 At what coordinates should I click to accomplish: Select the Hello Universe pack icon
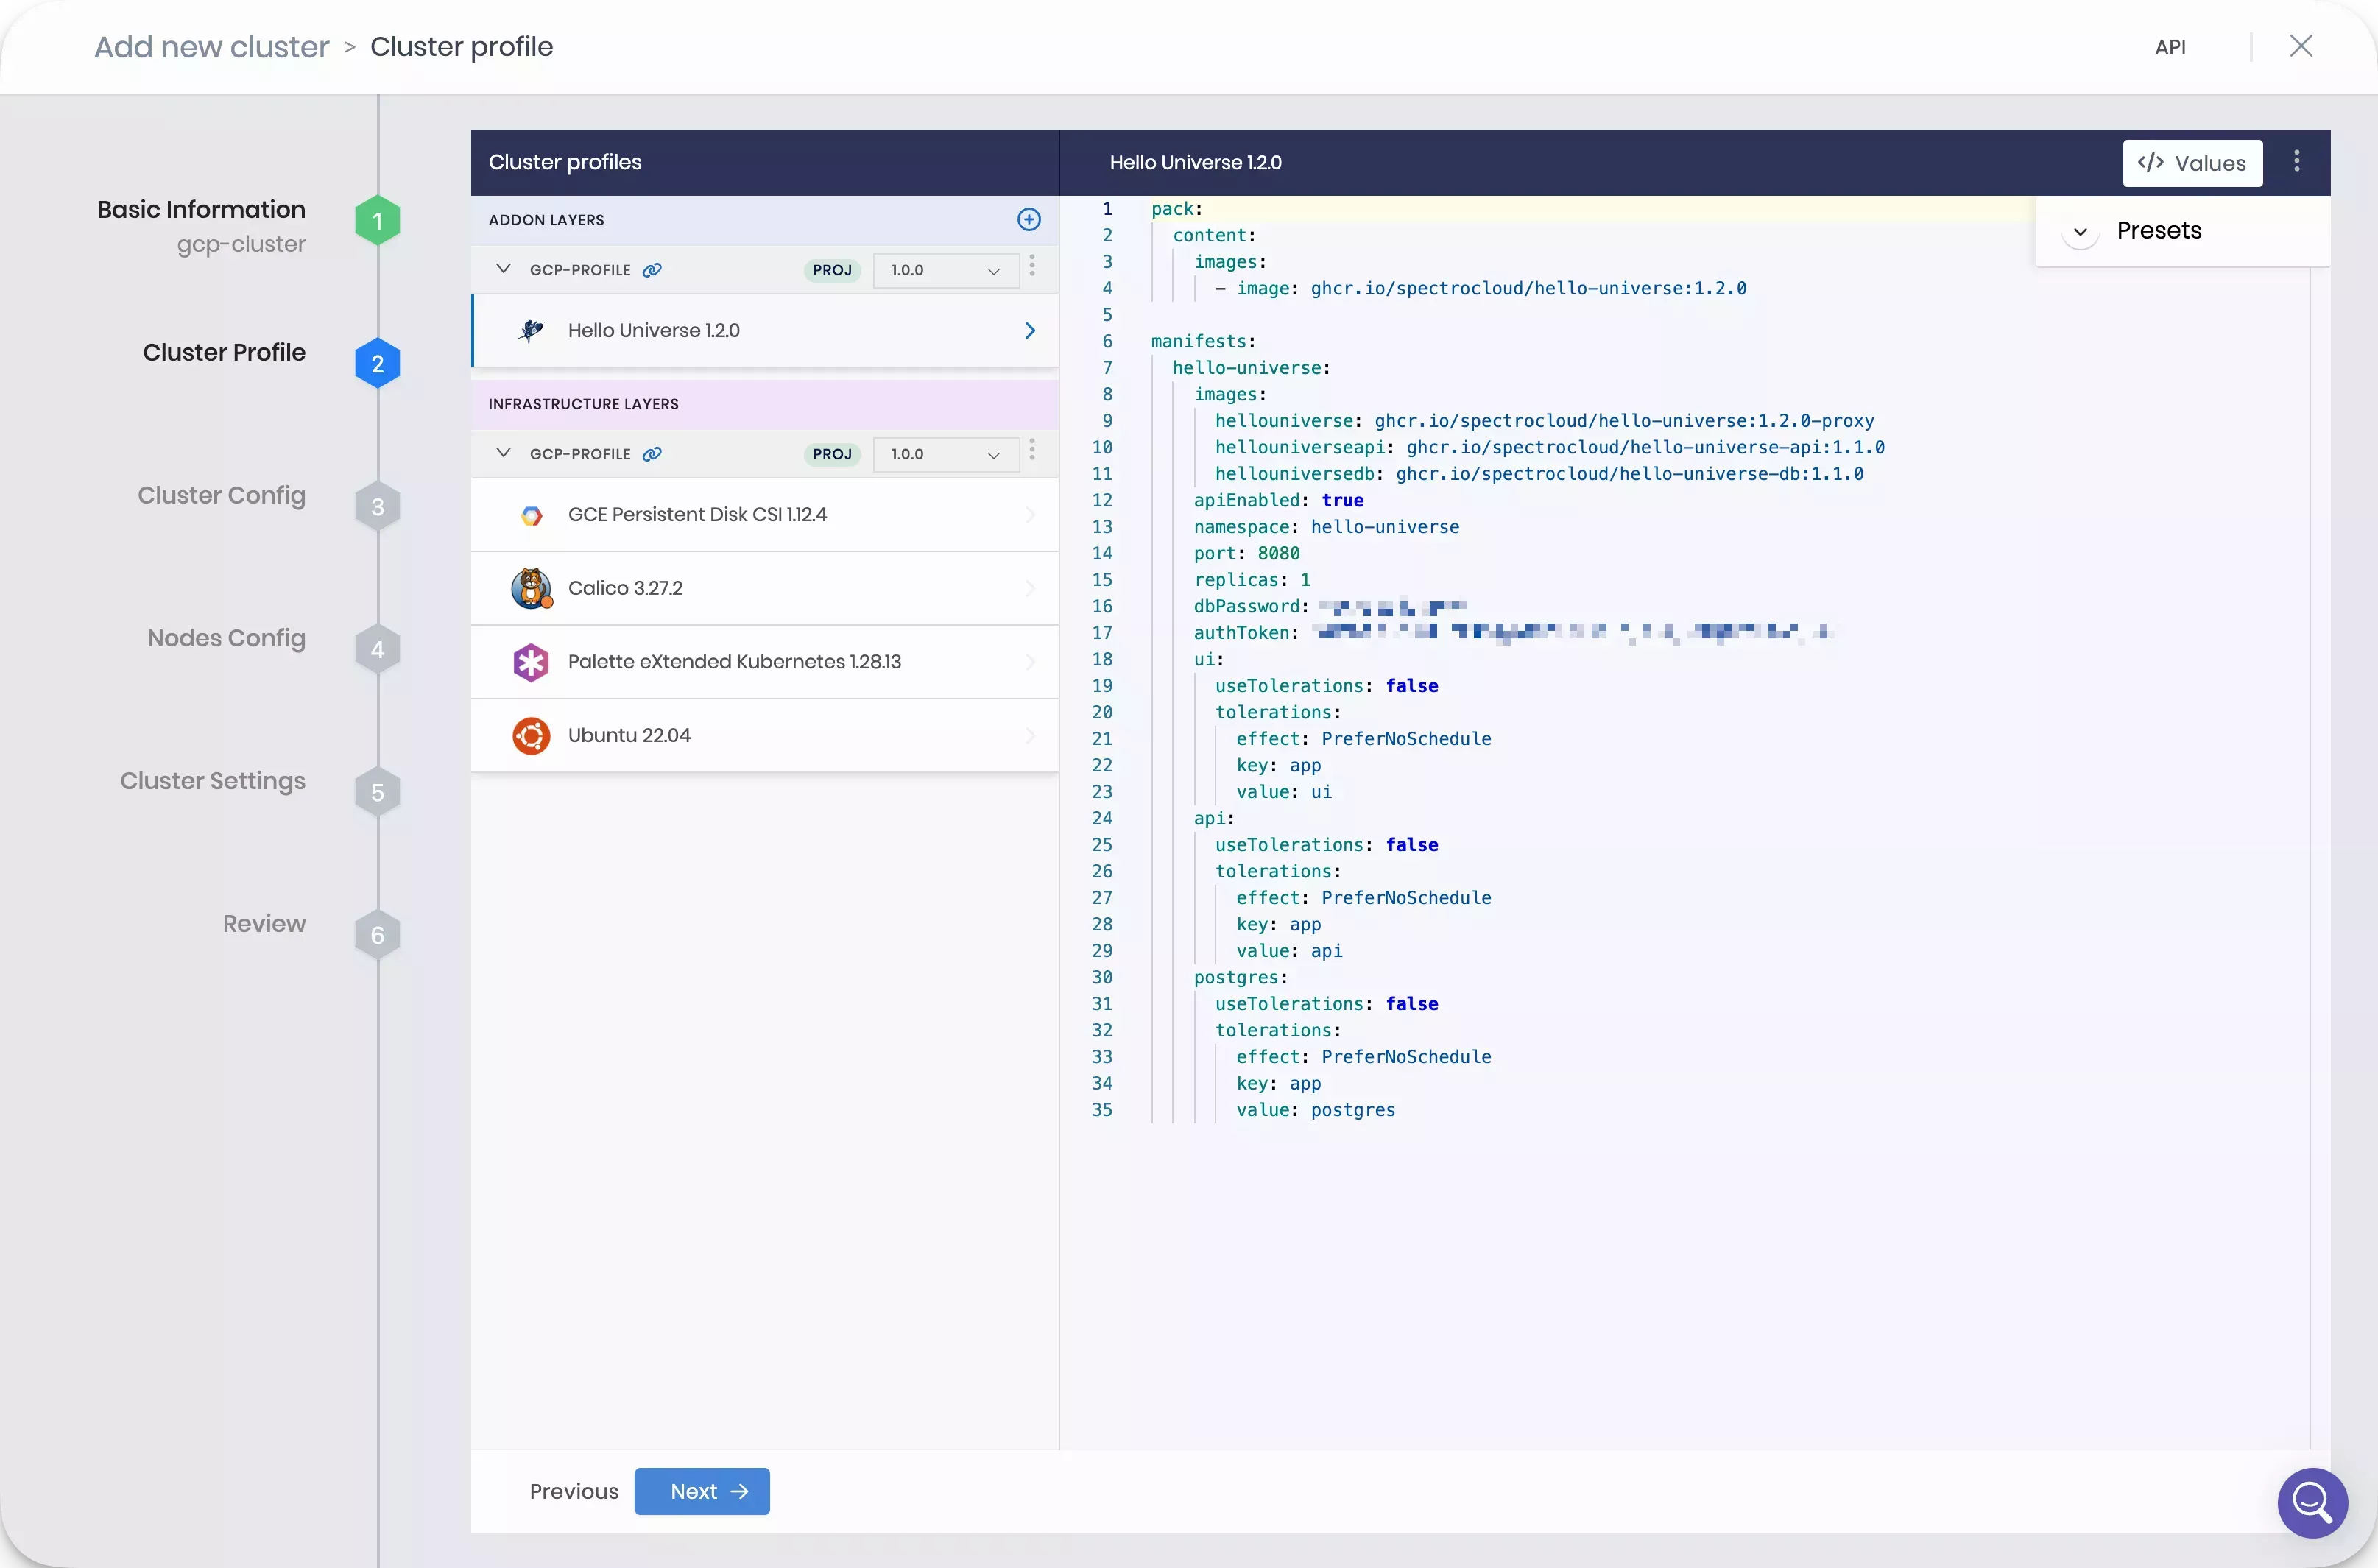(532, 330)
